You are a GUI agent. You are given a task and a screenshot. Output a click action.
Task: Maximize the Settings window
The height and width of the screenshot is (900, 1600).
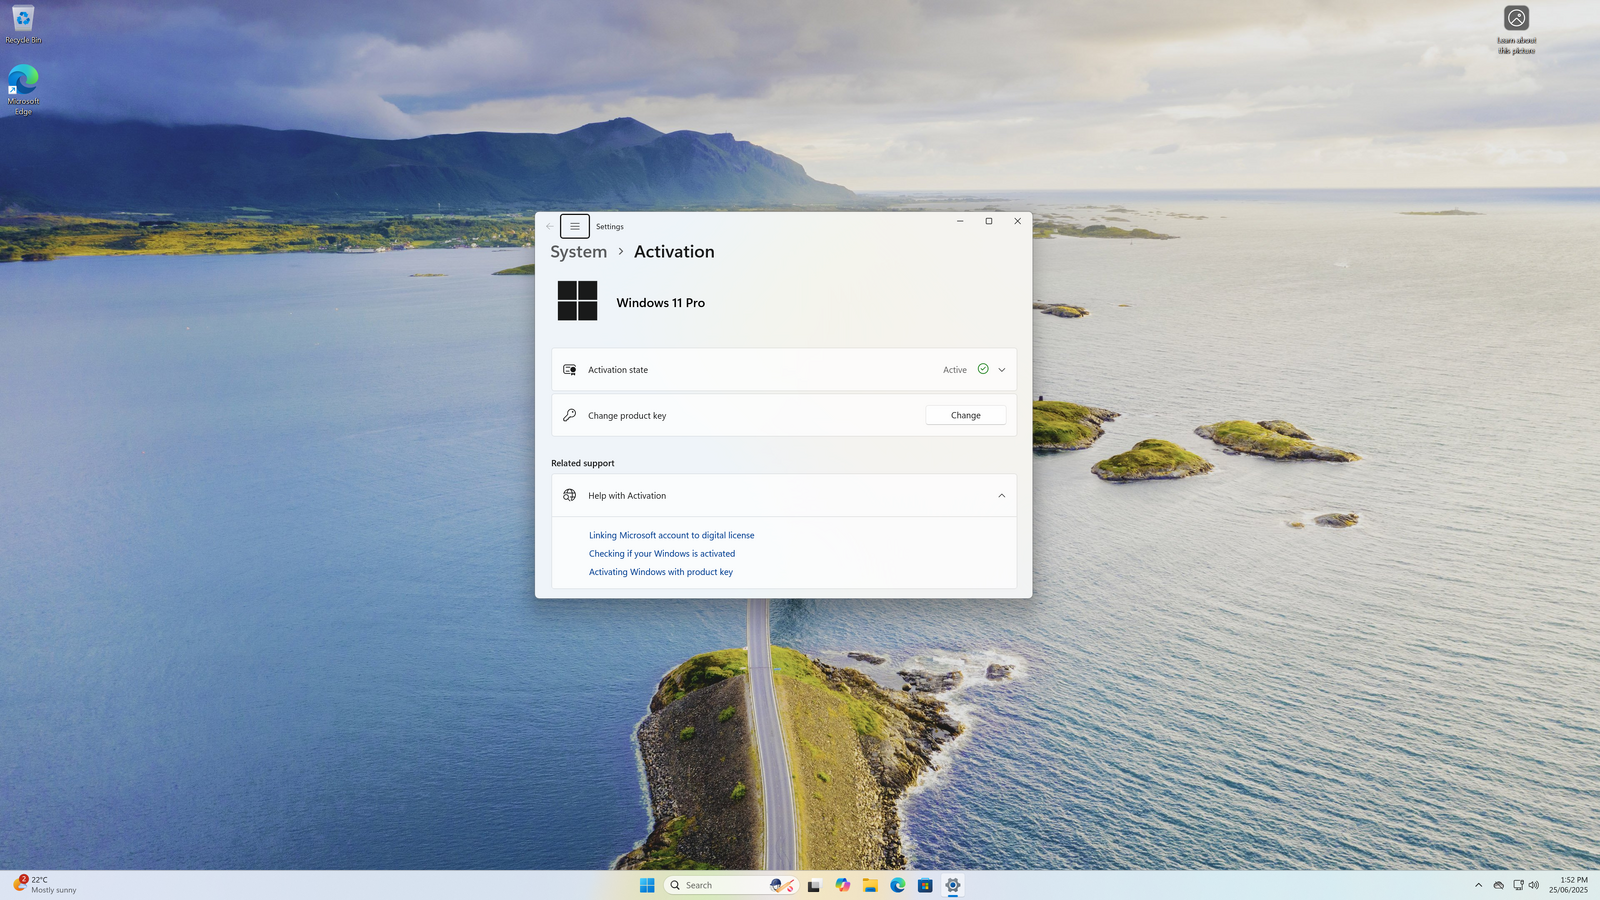point(989,221)
